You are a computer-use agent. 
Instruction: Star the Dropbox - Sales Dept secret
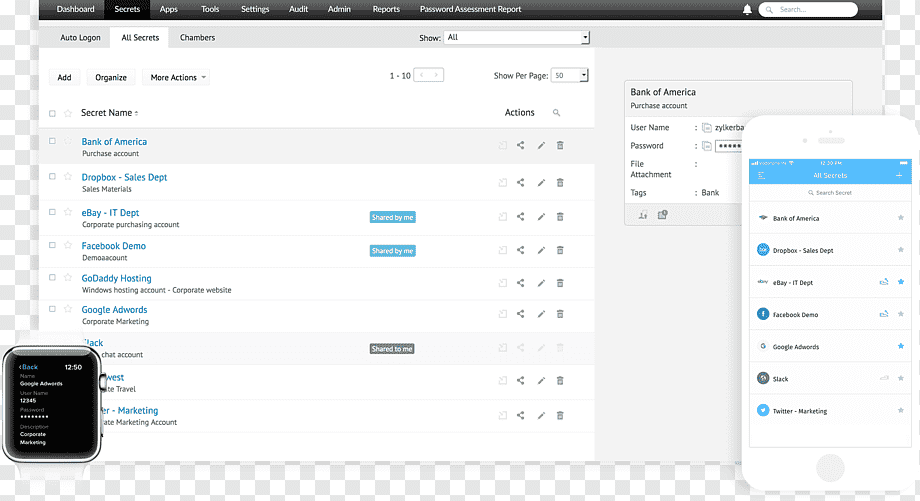pos(68,176)
